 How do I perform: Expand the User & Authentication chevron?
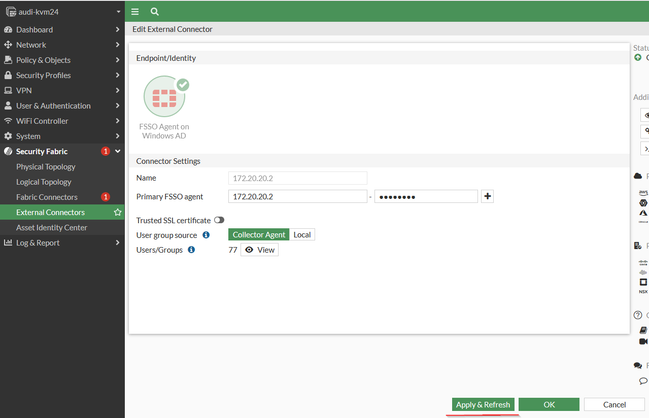click(x=118, y=106)
